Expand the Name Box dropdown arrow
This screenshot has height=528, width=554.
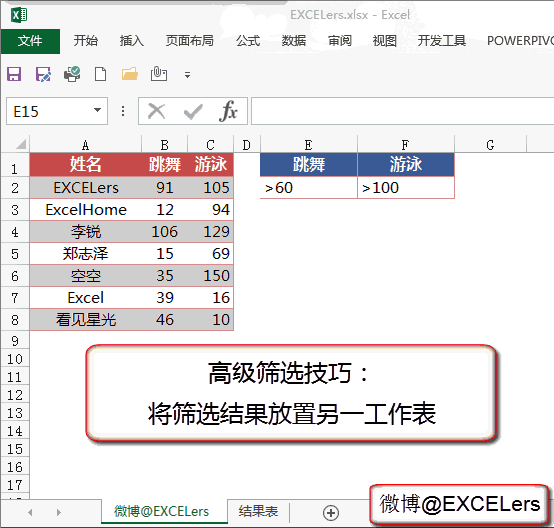(97, 110)
